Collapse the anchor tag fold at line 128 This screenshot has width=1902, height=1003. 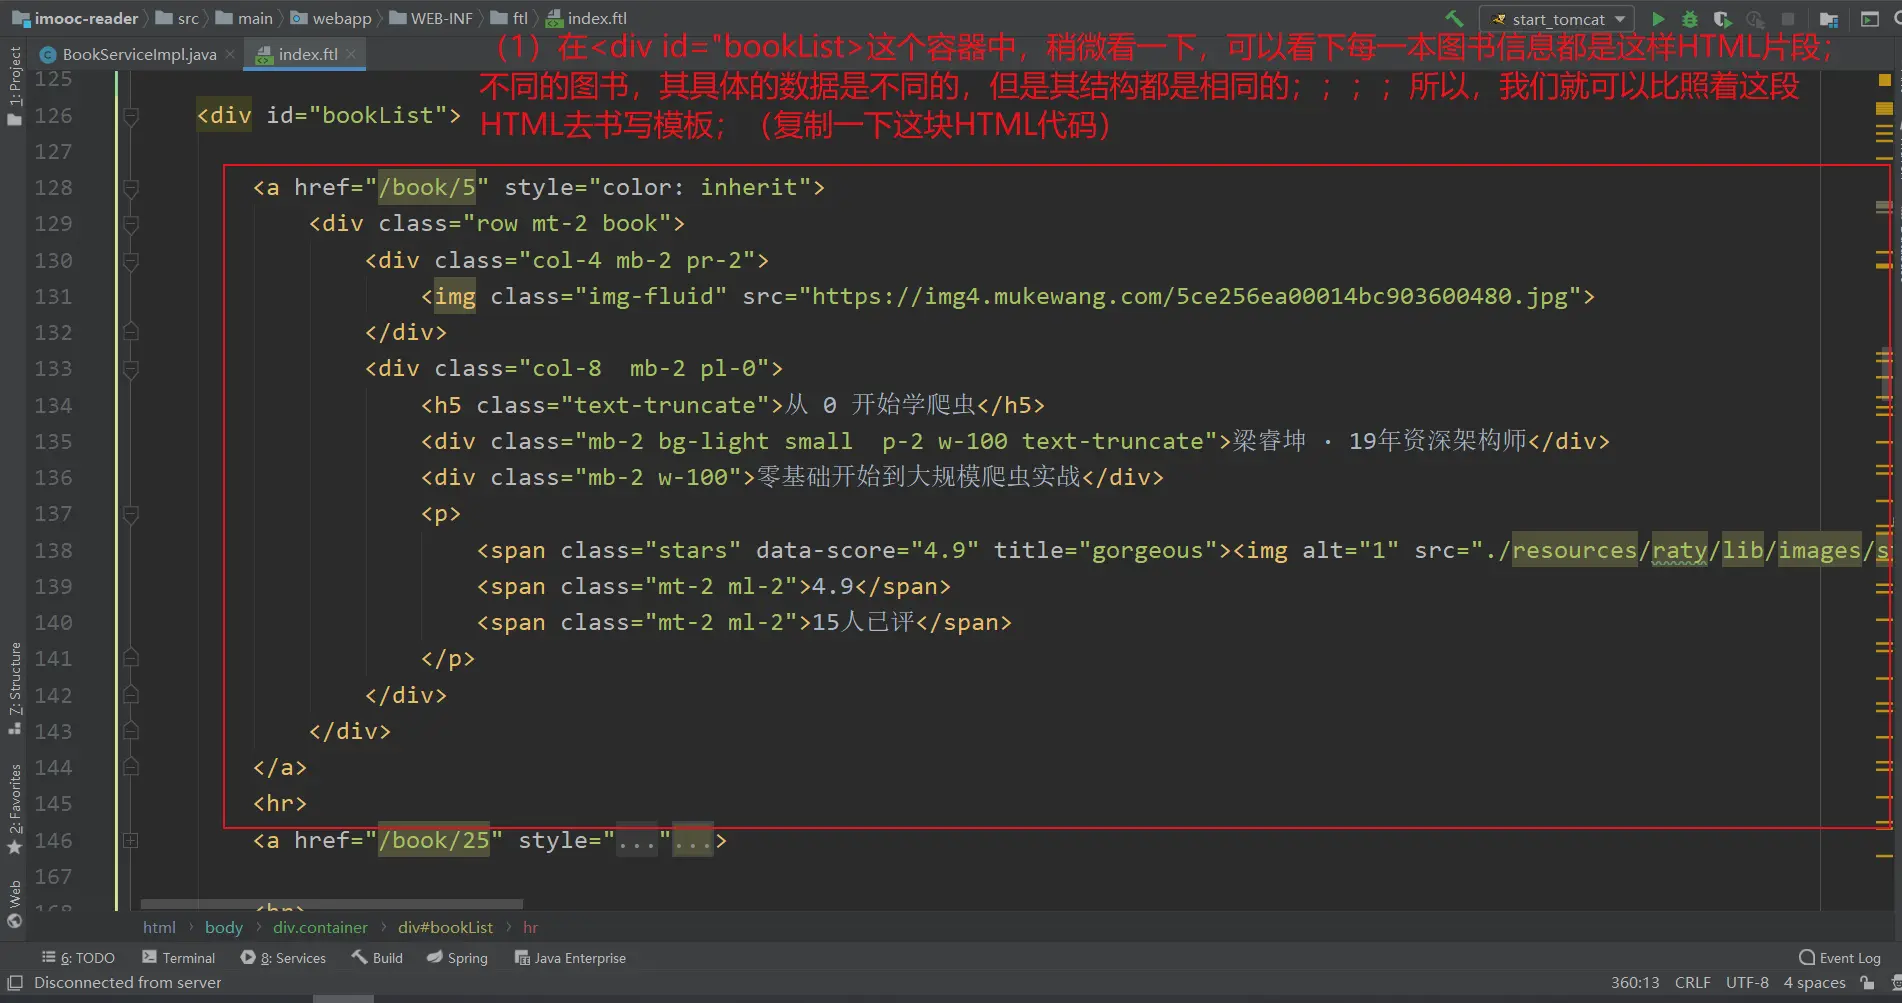pos(130,188)
